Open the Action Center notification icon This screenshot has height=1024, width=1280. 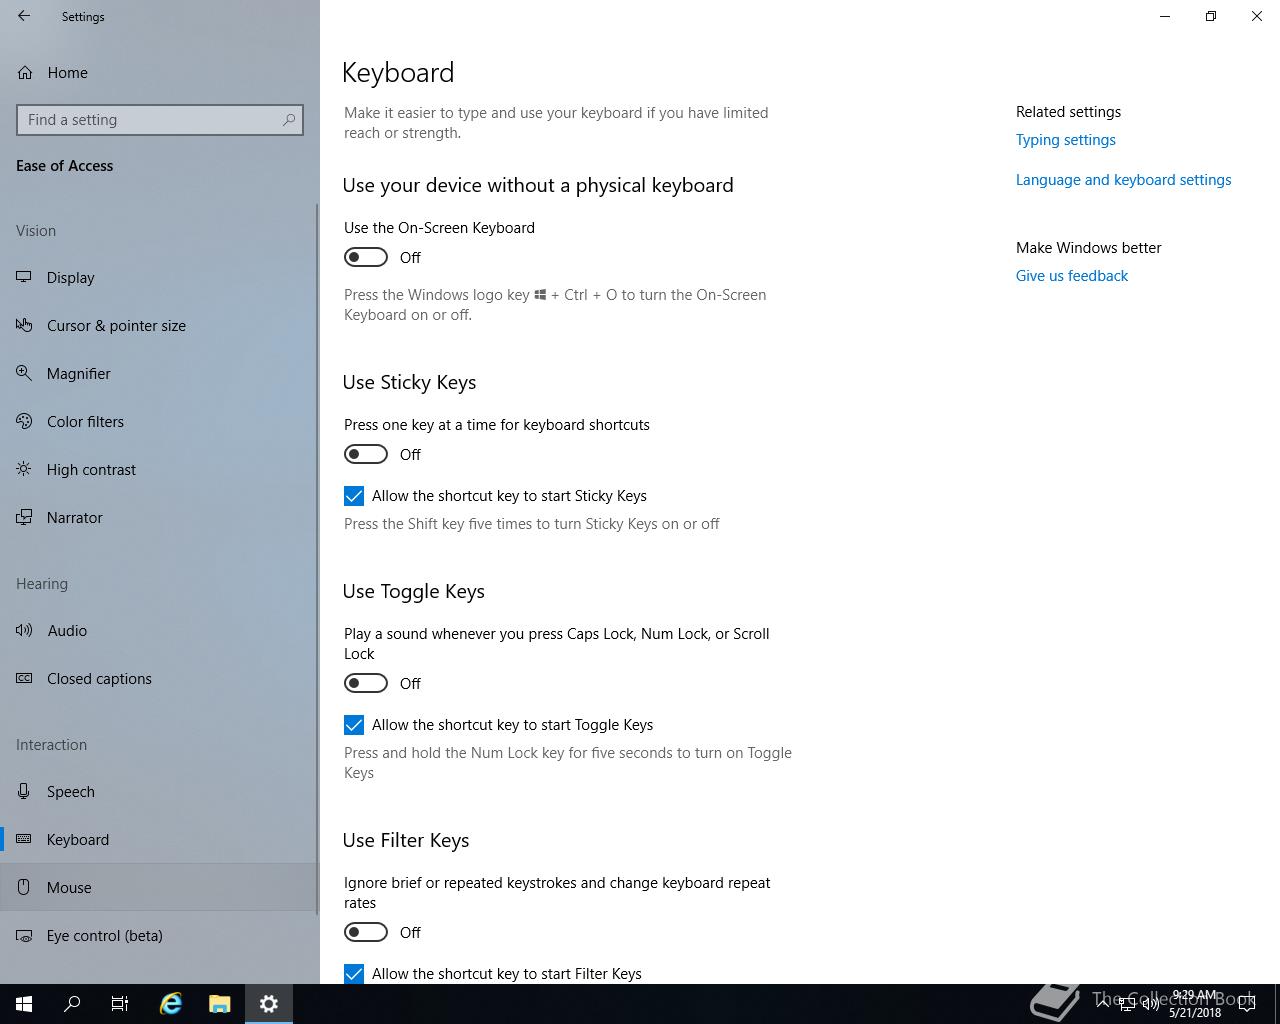coord(1246,1004)
